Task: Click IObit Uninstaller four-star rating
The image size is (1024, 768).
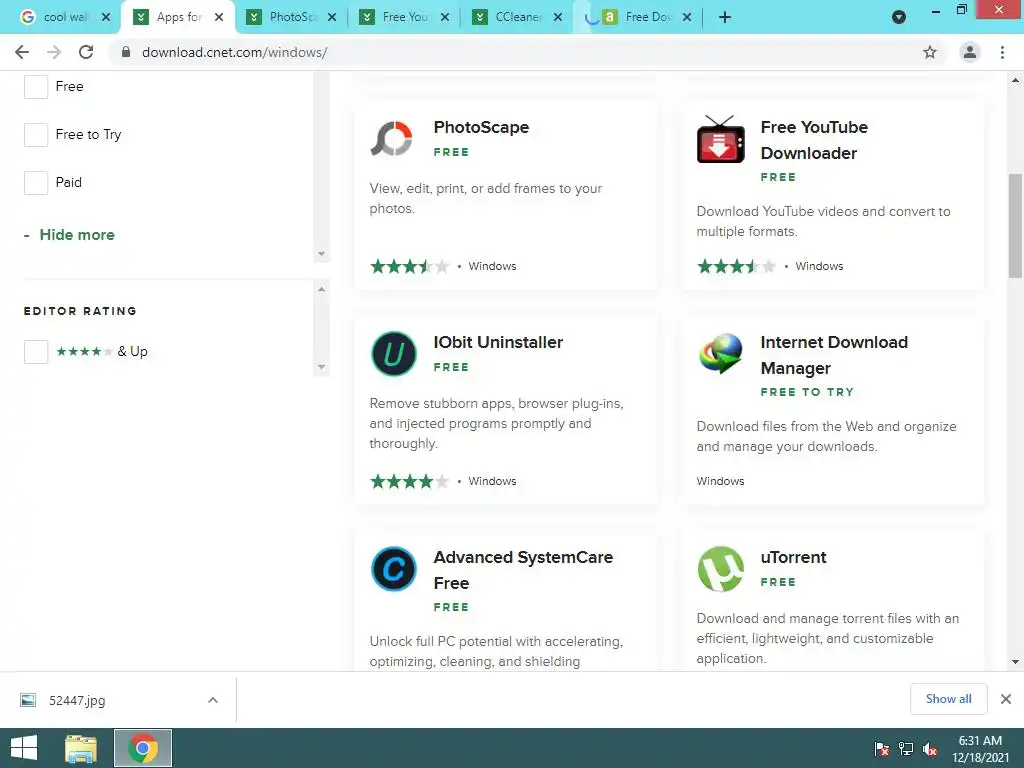Action: tap(409, 481)
